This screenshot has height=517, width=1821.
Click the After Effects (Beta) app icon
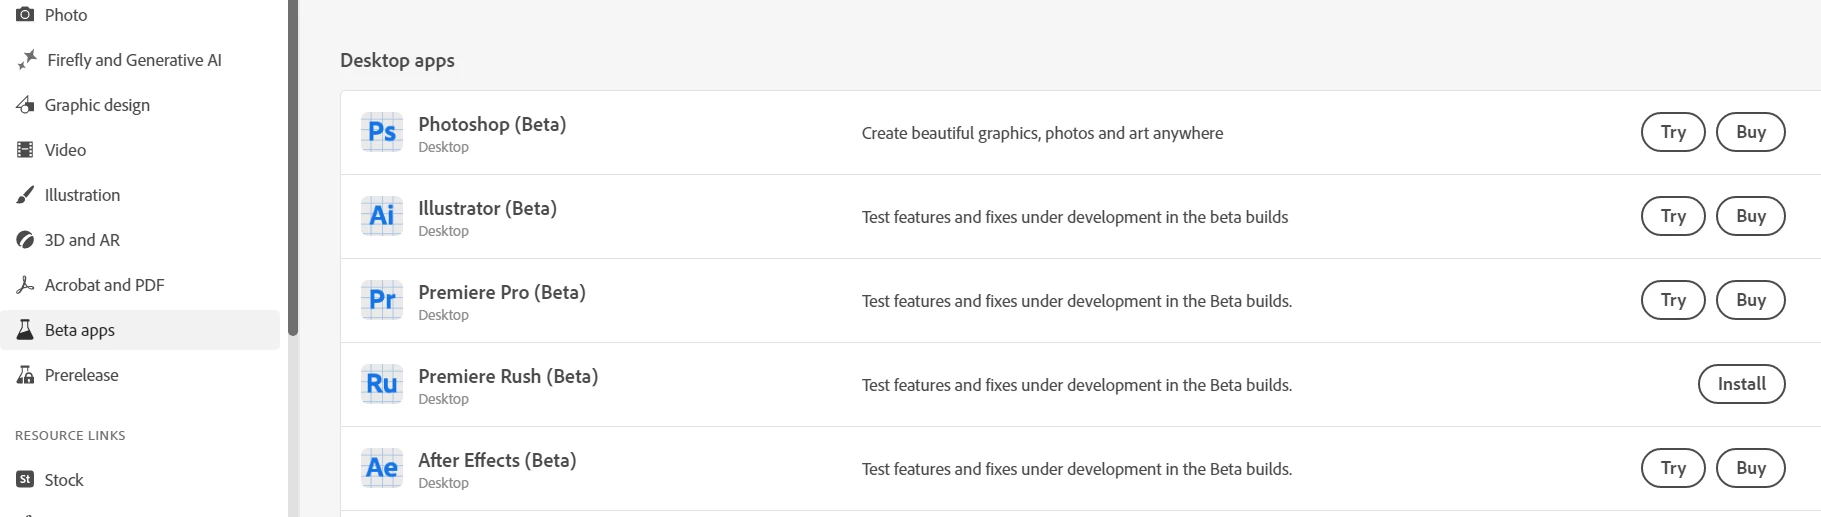point(382,468)
